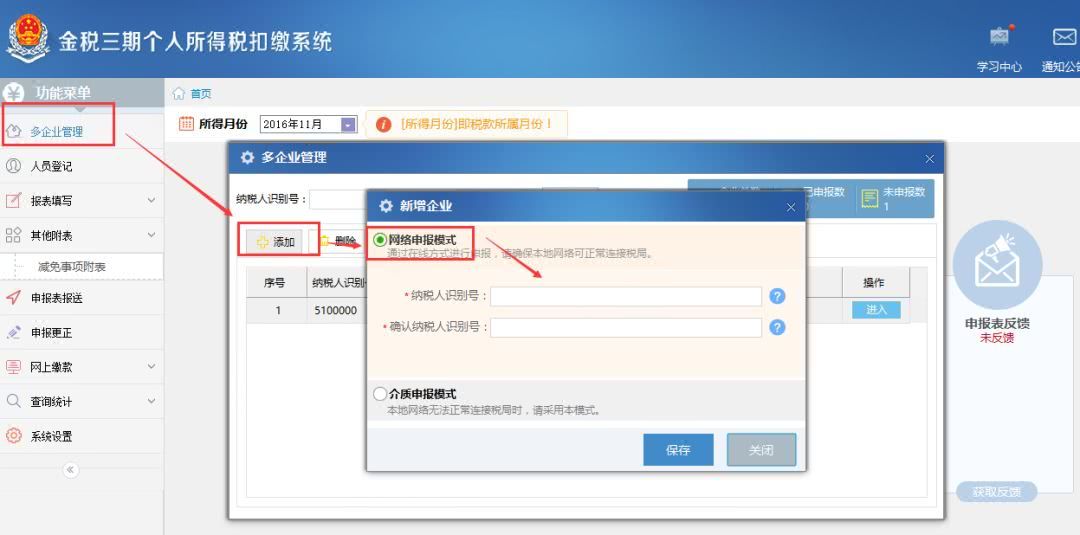Select the 介质申报模式 radio button

click(x=380, y=394)
